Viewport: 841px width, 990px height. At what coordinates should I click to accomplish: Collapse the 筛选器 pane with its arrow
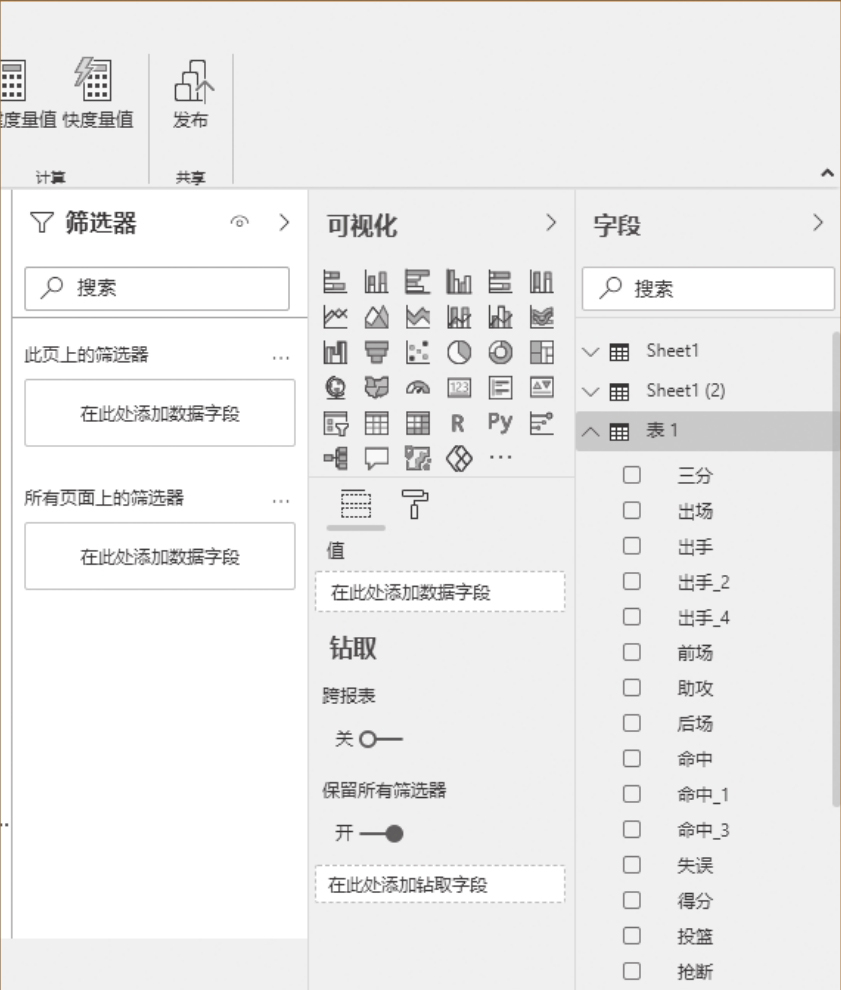pyautogui.click(x=284, y=222)
